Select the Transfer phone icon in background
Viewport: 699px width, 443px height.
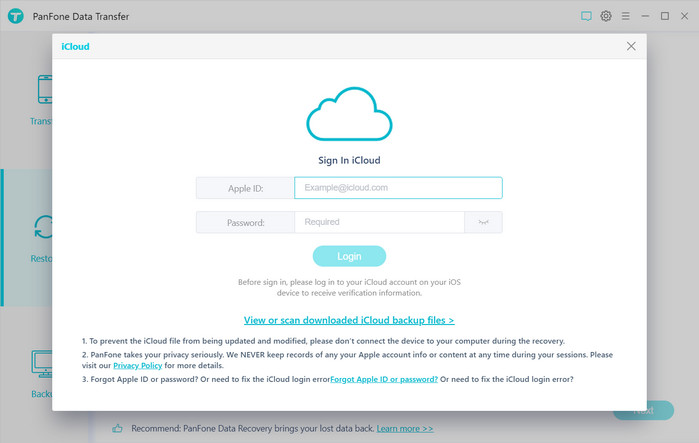45,89
